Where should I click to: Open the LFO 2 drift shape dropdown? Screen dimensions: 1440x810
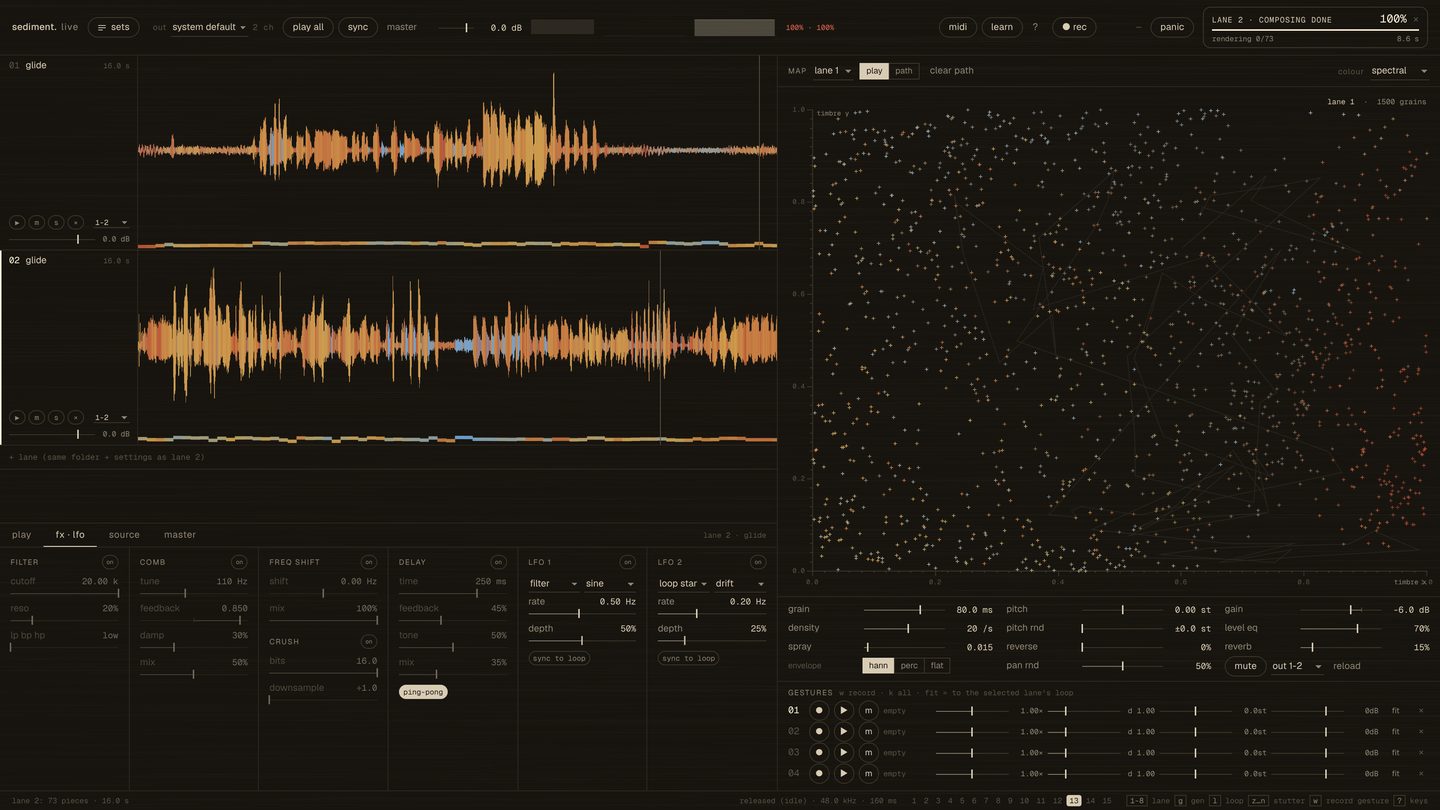click(740, 583)
